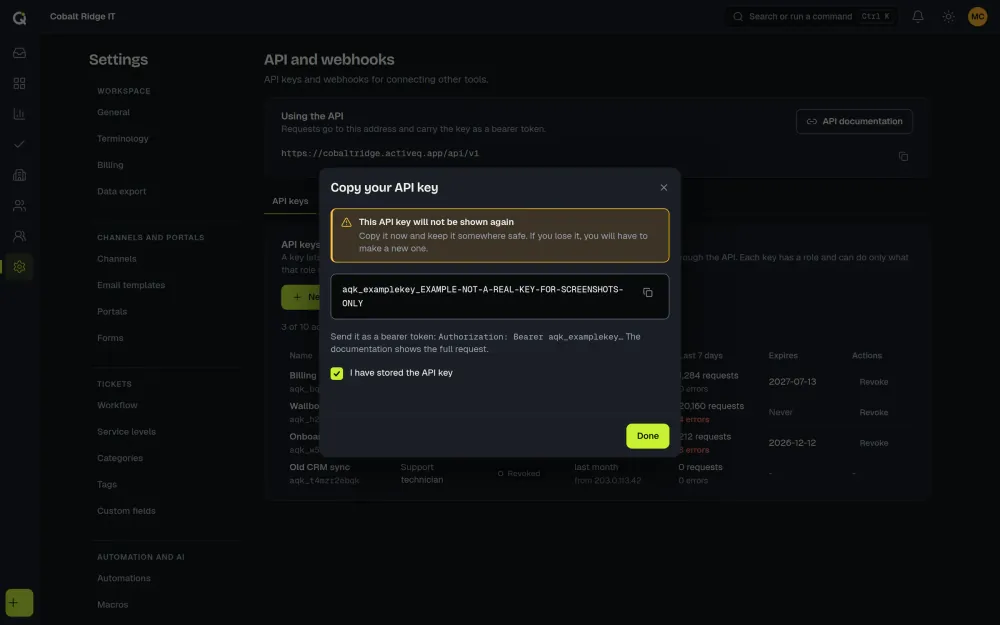Click the 20,160 requests value
1000x625 pixels.
711,406
